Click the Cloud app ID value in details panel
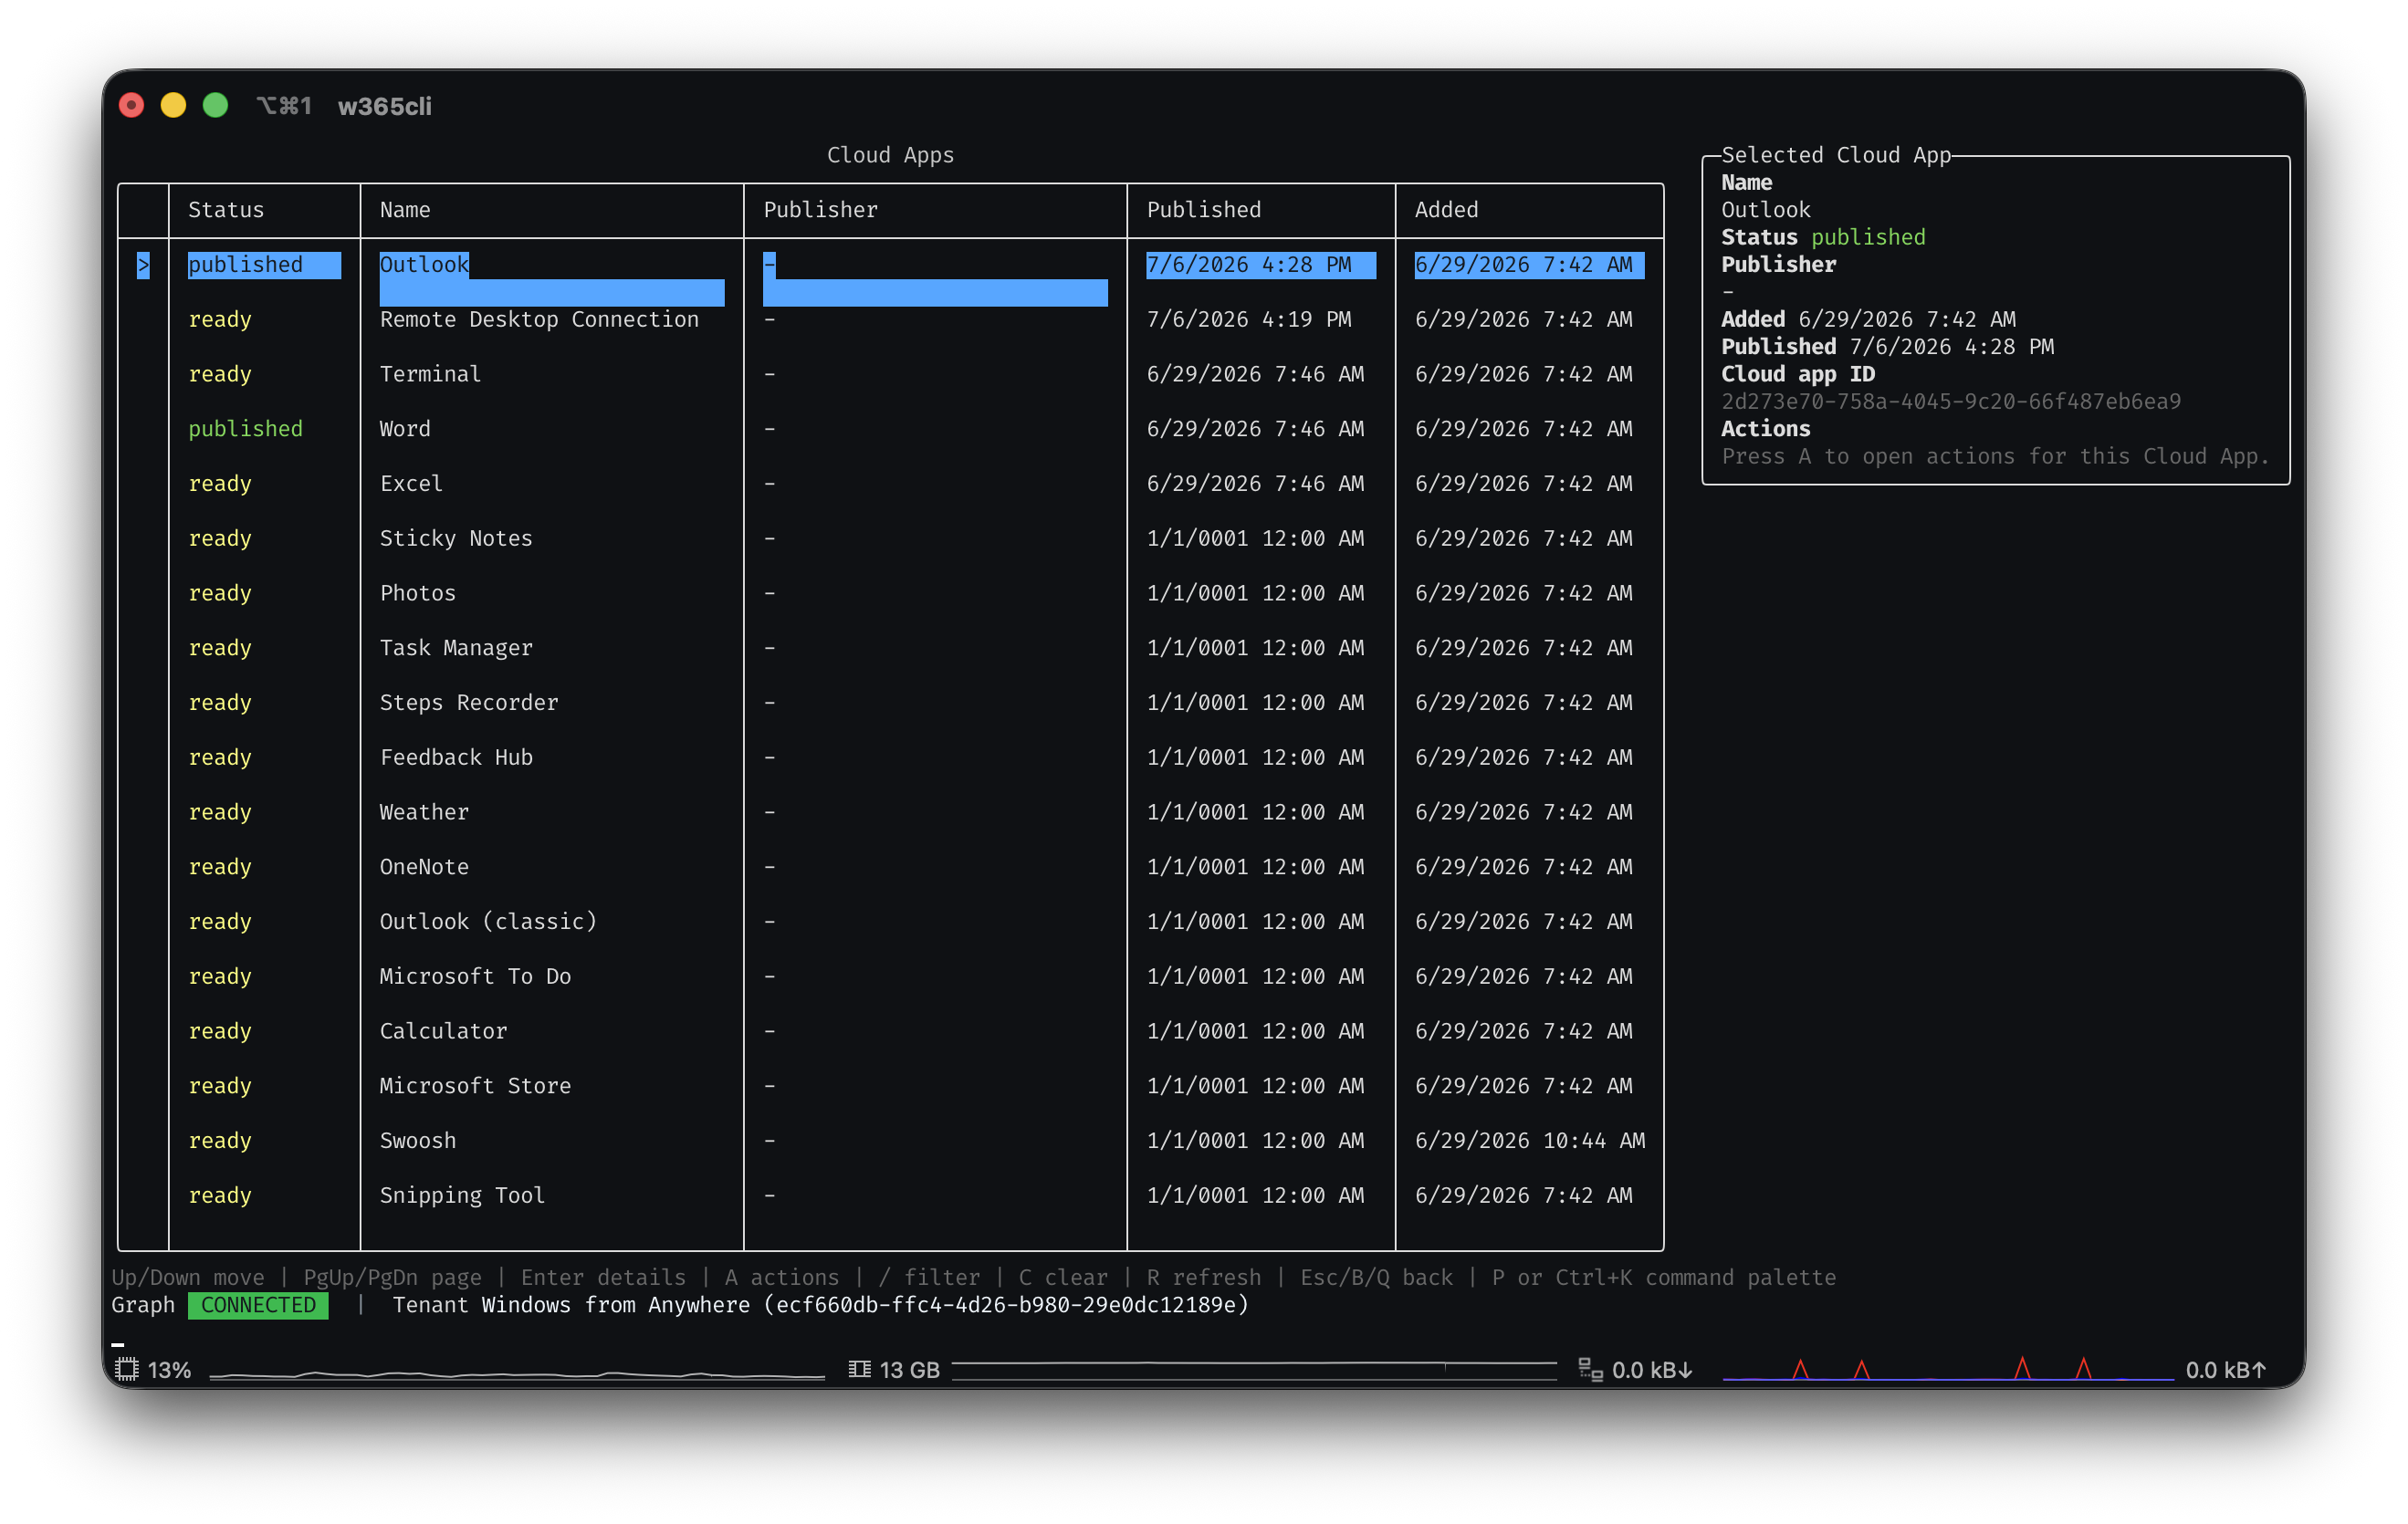2408x1524 pixels. pos(1950,402)
